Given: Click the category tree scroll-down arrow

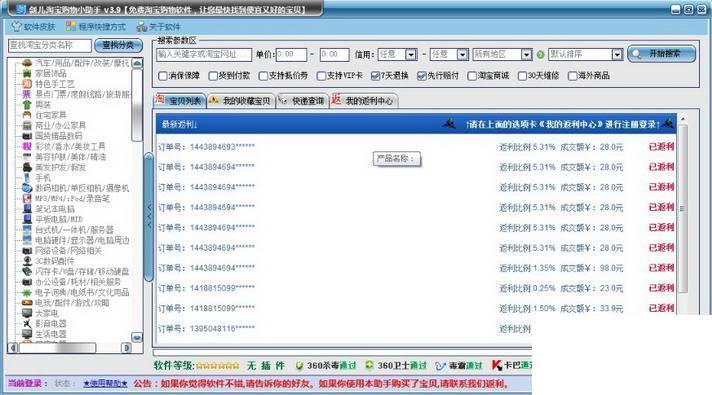Looking at the screenshot, I should (137, 337).
